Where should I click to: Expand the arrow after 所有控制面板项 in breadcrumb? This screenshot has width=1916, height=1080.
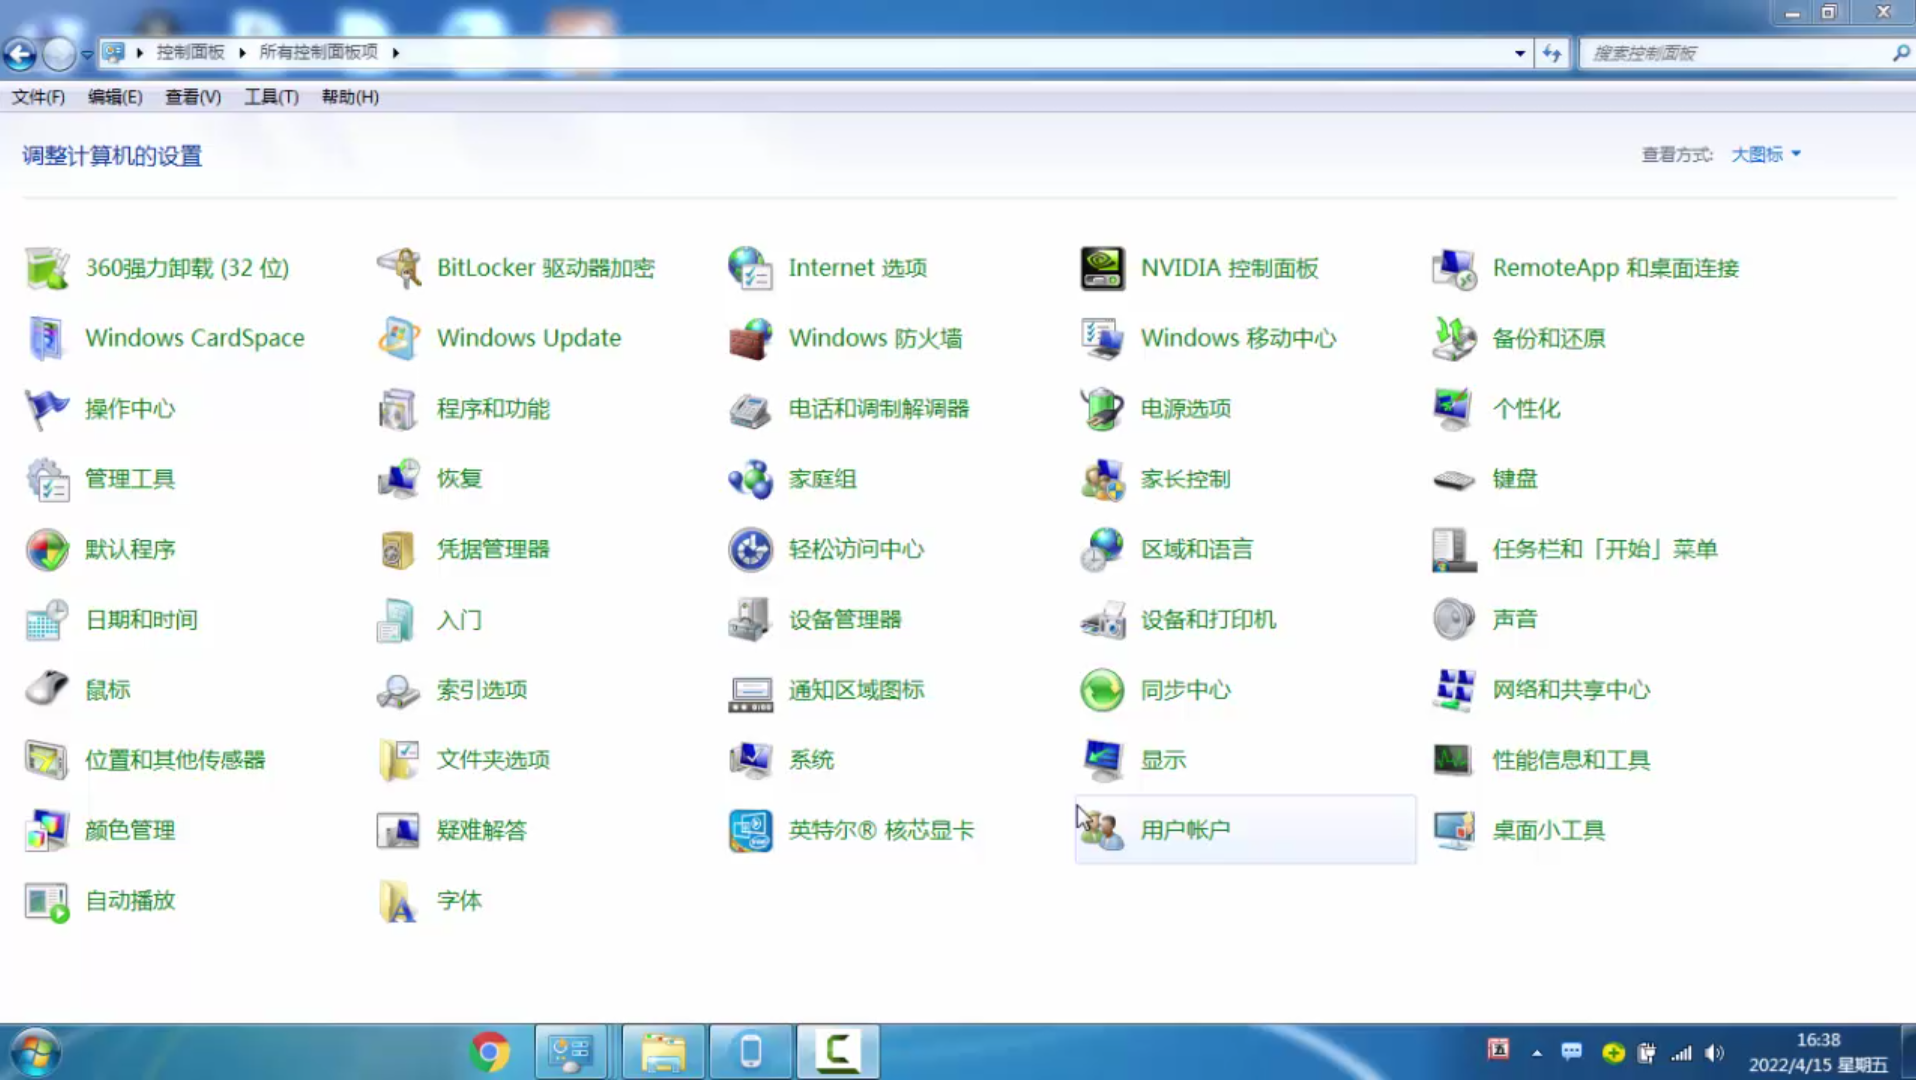click(396, 52)
